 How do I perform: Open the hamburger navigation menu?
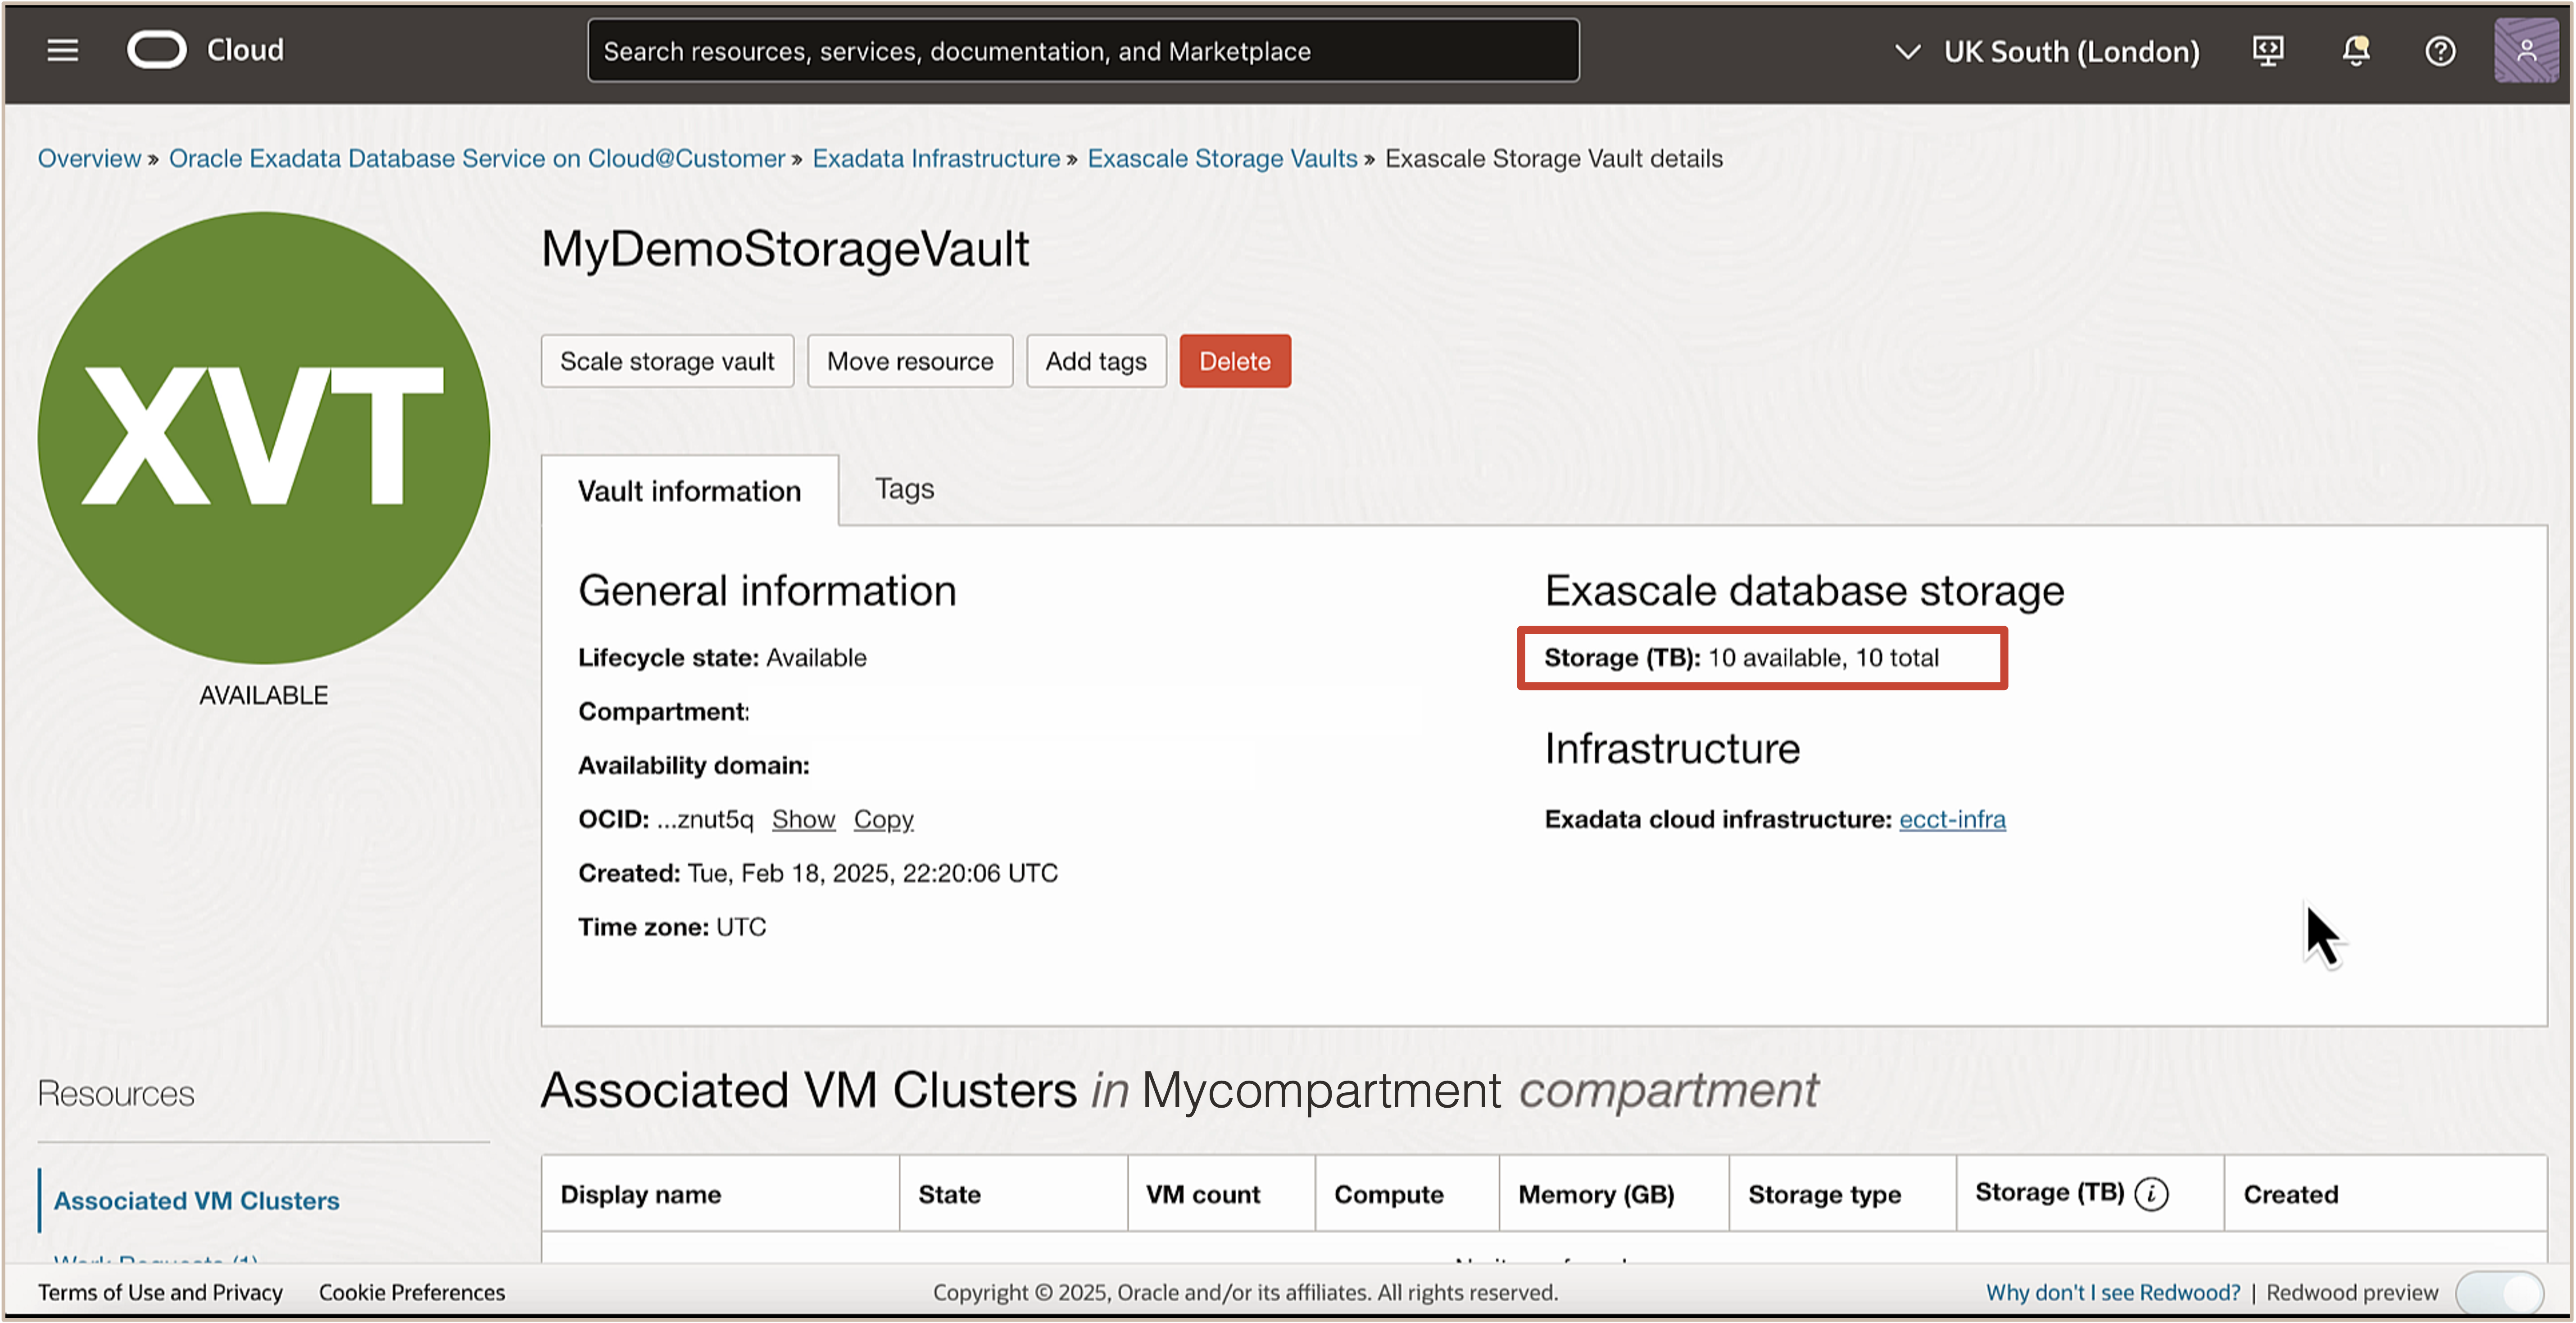62,50
